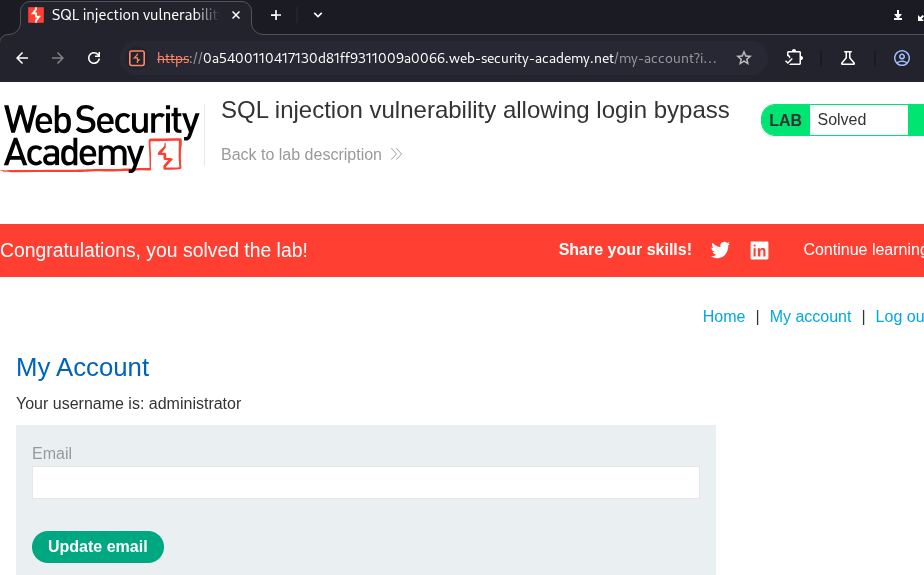The image size is (924, 575).
Task: Click the lab title heading text
Action: click(x=475, y=110)
